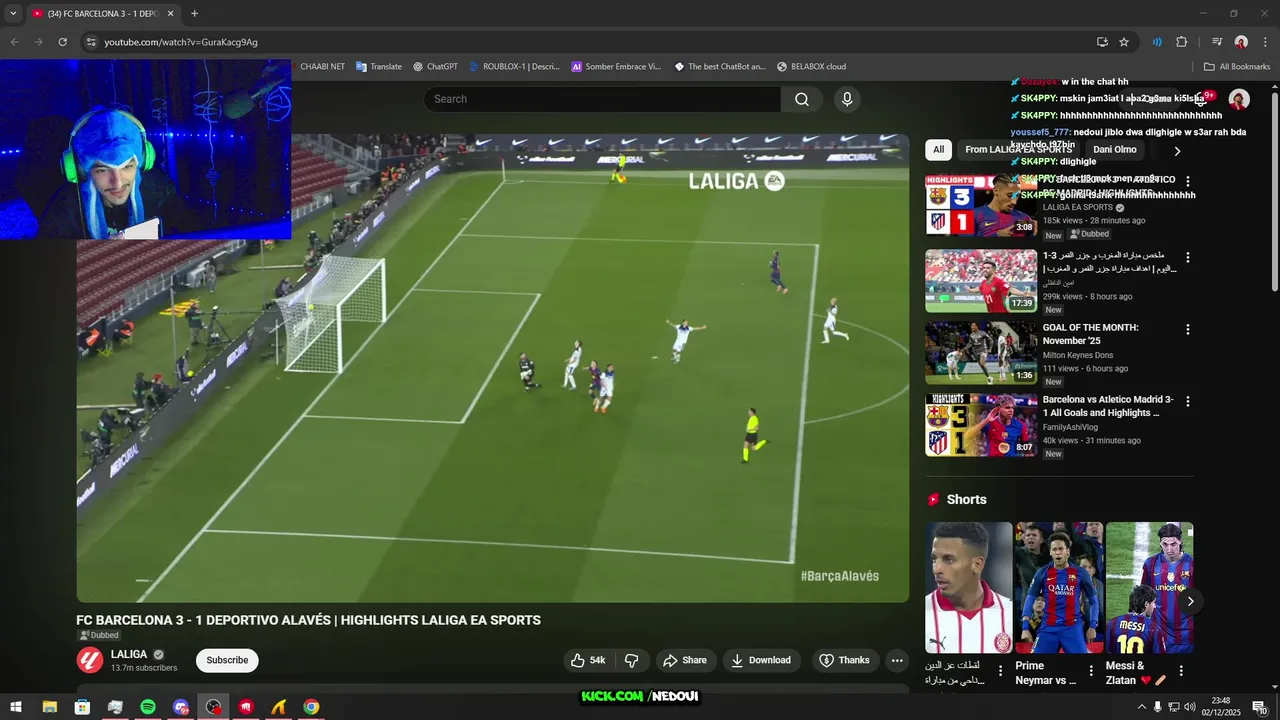Open the All Bookmarks folder

tap(1237, 67)
